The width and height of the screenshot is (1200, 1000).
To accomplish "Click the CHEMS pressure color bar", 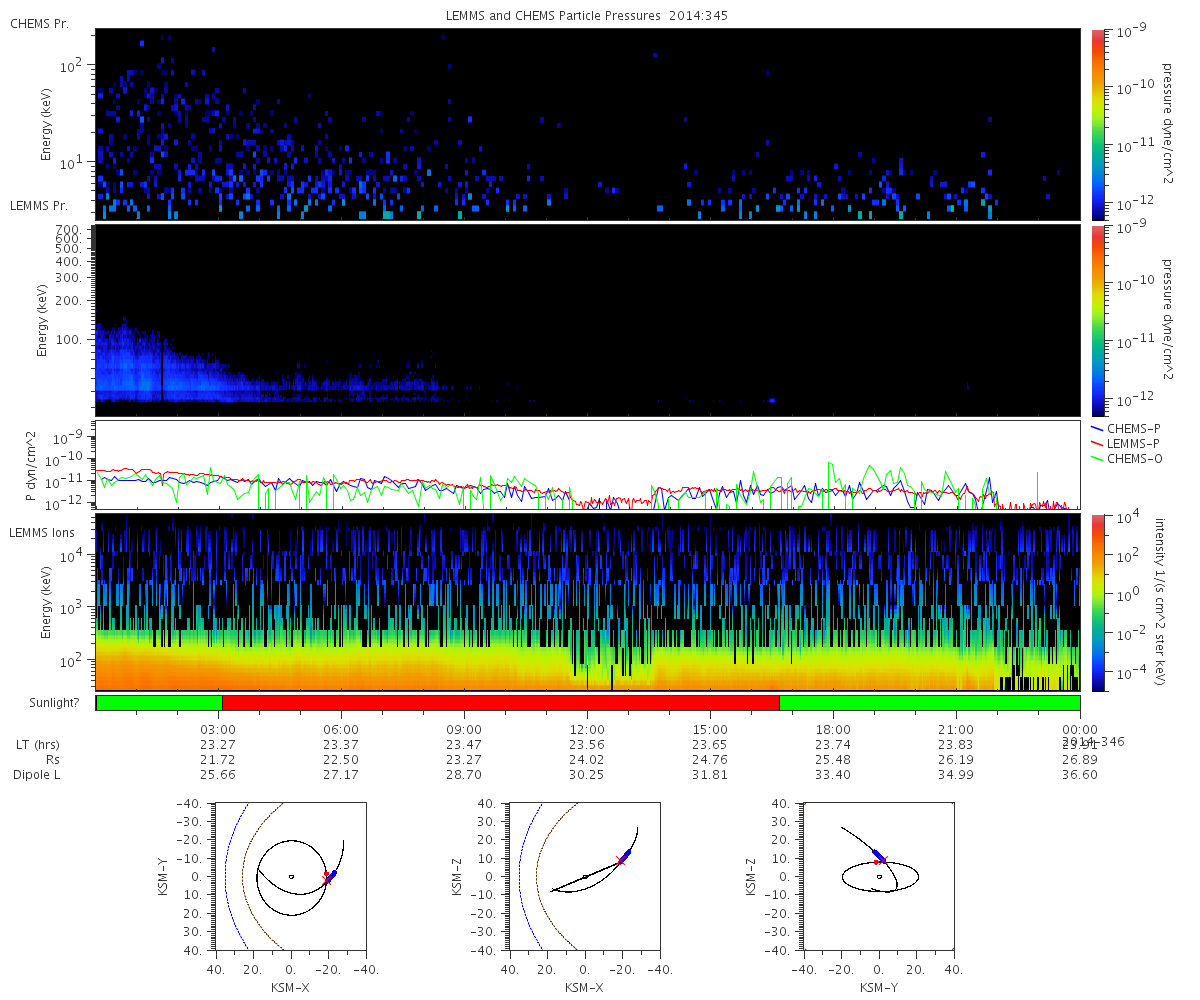I will coord(1097,123).
